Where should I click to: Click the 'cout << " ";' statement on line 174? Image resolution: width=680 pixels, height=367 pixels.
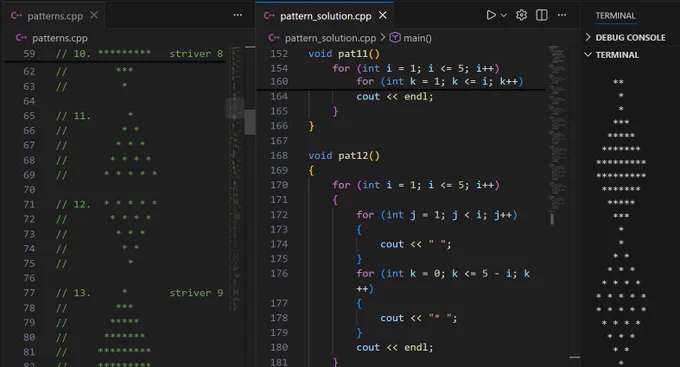[x=415, y=244]
